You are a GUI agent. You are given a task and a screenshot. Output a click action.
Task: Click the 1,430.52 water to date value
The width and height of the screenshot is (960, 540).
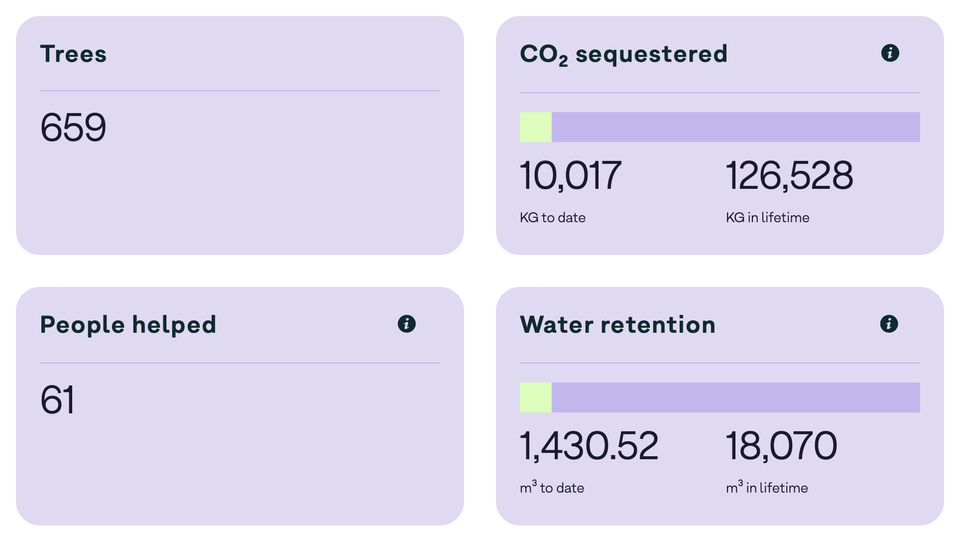click(589, 446)
